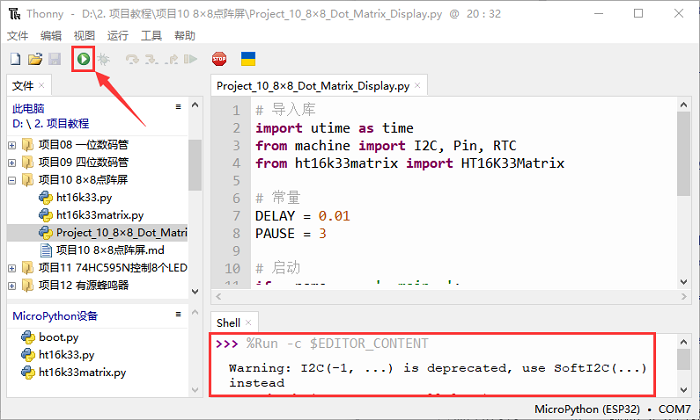Click the green Run current script button

83,60
